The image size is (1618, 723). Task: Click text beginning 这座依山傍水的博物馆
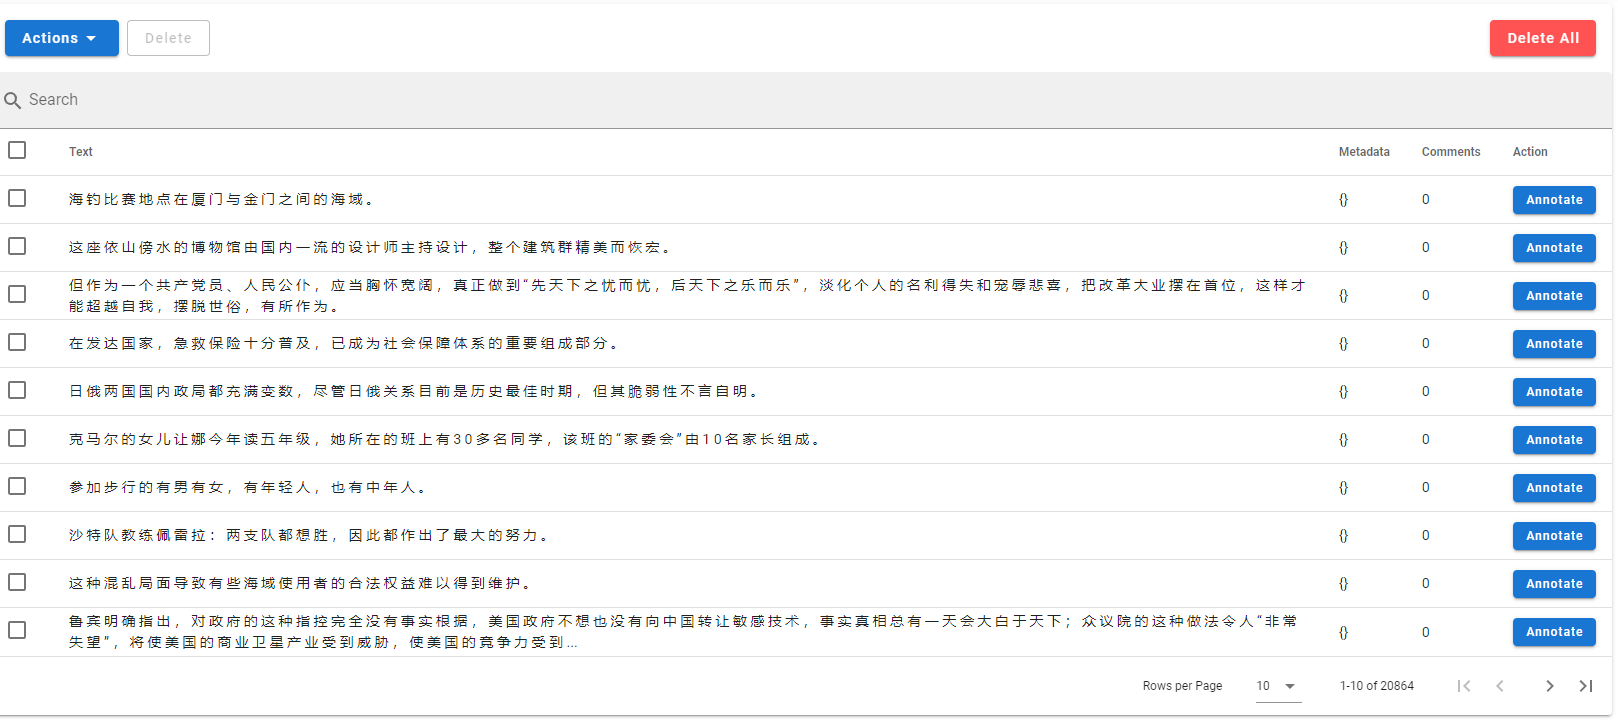[x=371, y=248]
